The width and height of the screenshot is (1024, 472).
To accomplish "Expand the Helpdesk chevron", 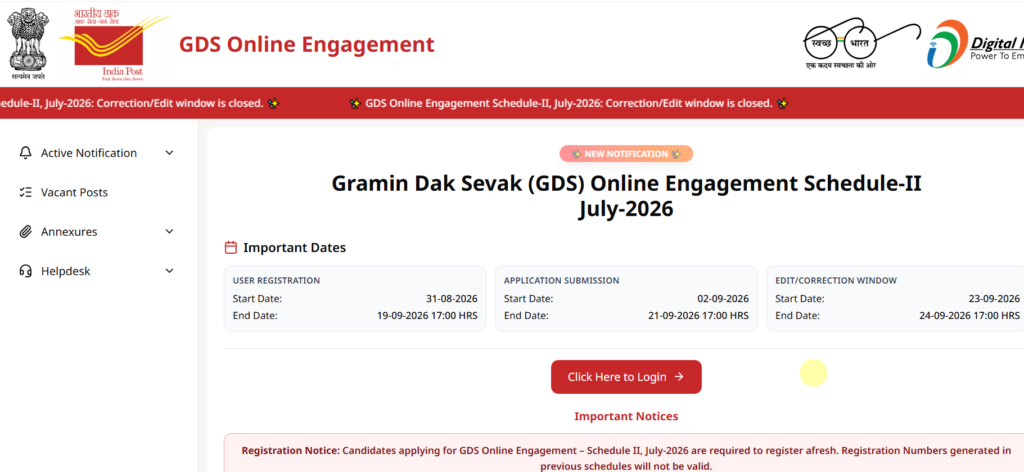I will (x=170, y=271).
